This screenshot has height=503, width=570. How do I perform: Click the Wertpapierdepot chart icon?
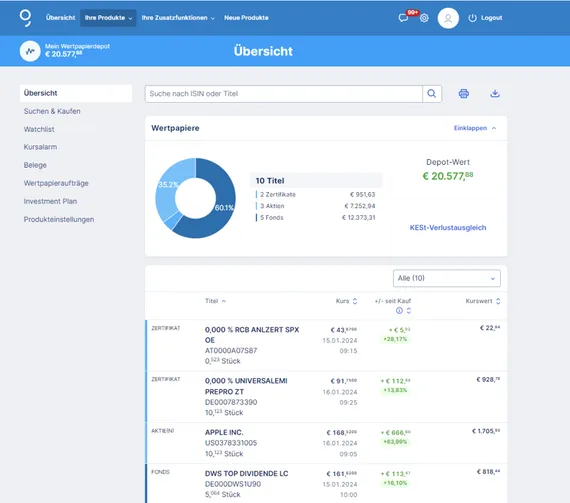[30, 51]
